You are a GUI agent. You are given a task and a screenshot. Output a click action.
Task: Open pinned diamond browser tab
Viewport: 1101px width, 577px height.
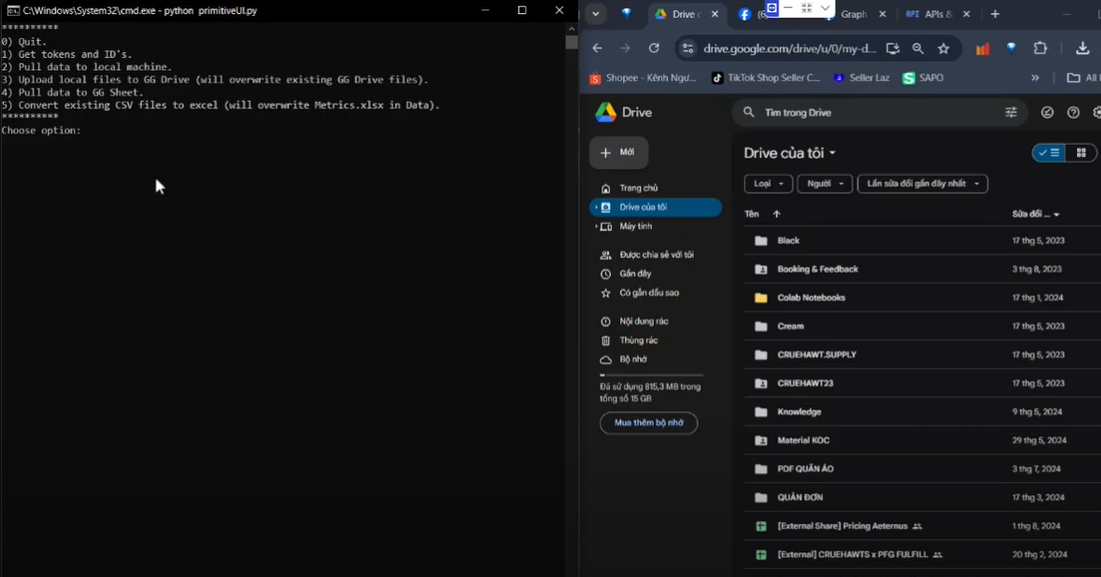[x=626, y=14]
